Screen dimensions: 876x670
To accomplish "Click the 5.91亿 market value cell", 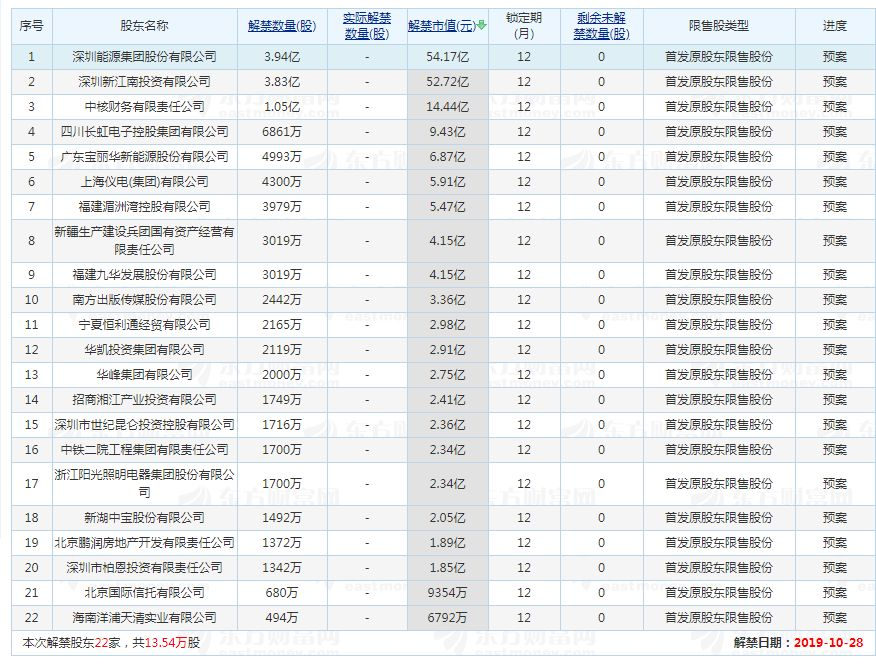I will 447,182.
